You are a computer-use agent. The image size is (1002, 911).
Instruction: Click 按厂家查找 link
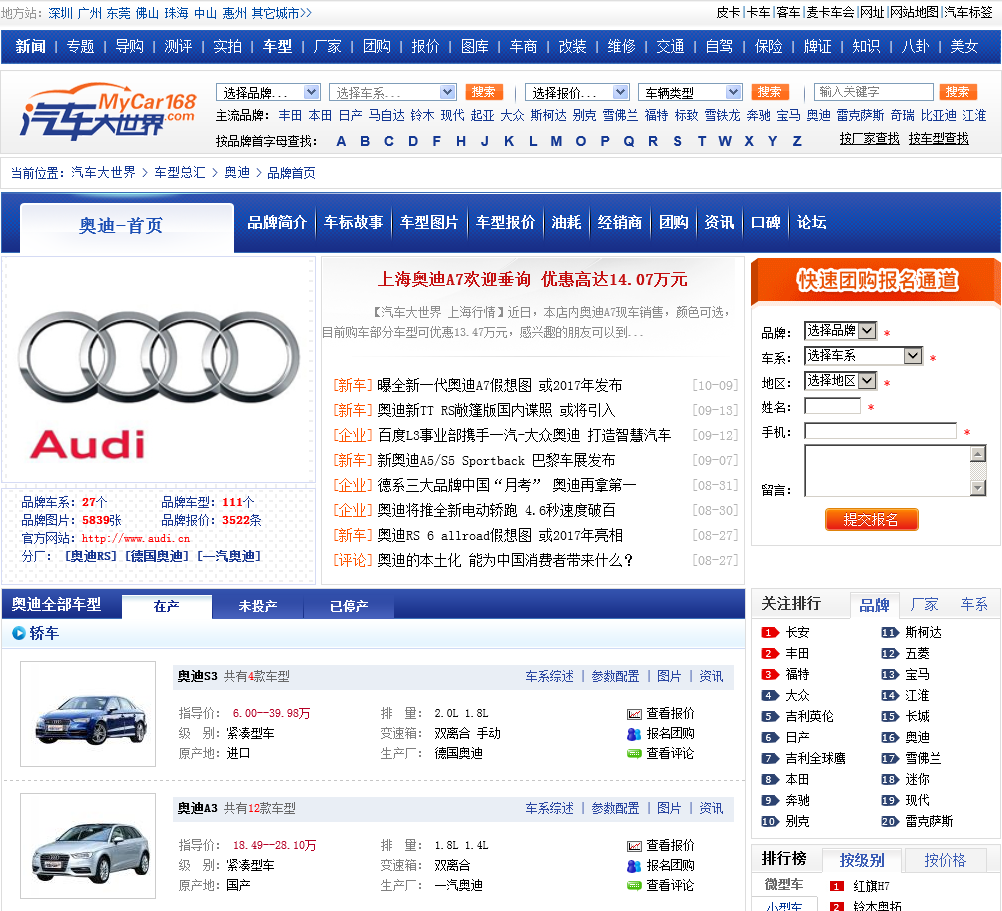coord(869,139)
